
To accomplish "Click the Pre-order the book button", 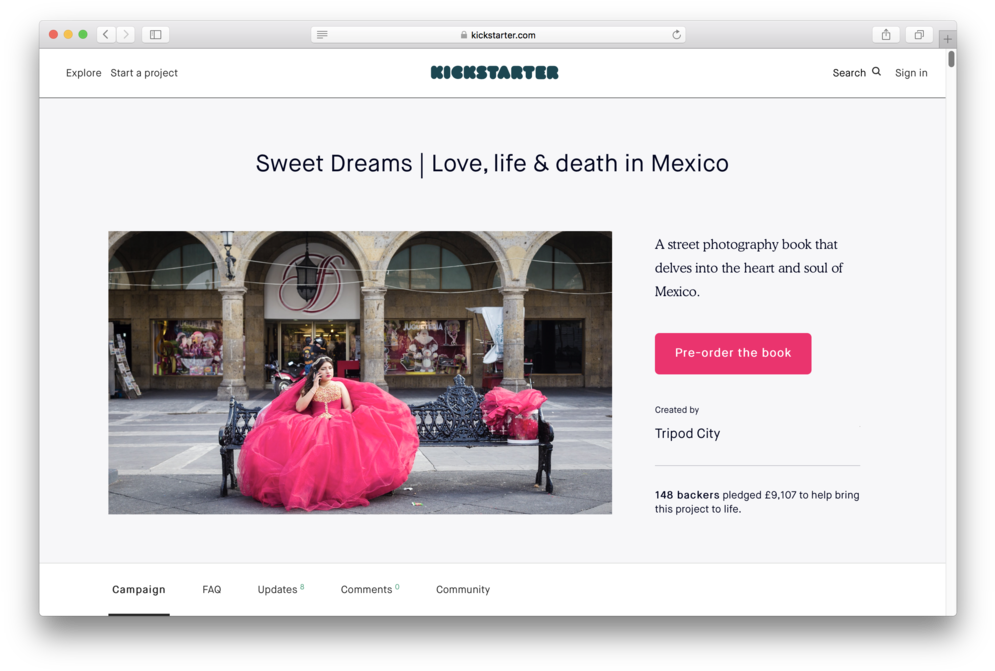I will click(x=733, y=353).
